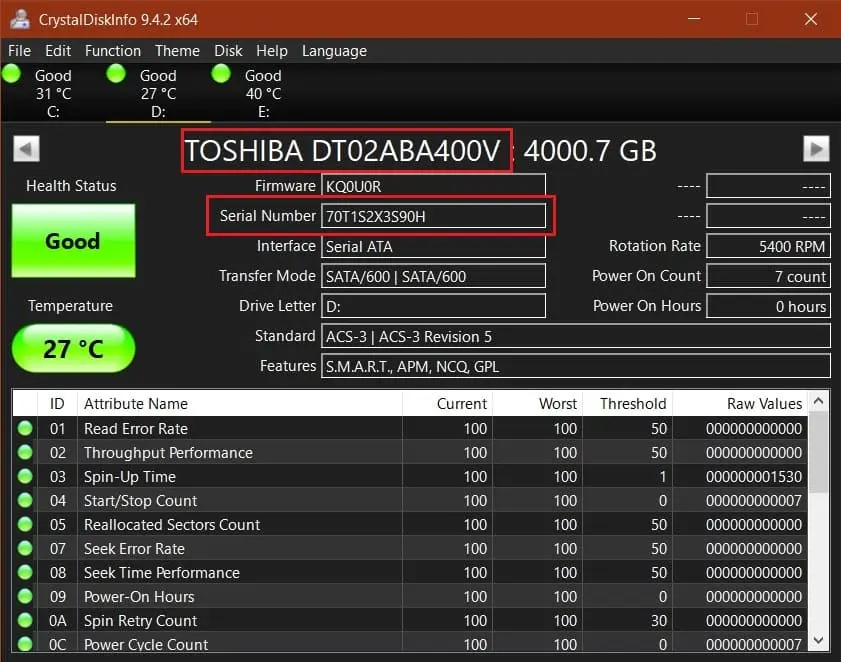
Task: Click the Standard field ACS-3
Action: 576,336
